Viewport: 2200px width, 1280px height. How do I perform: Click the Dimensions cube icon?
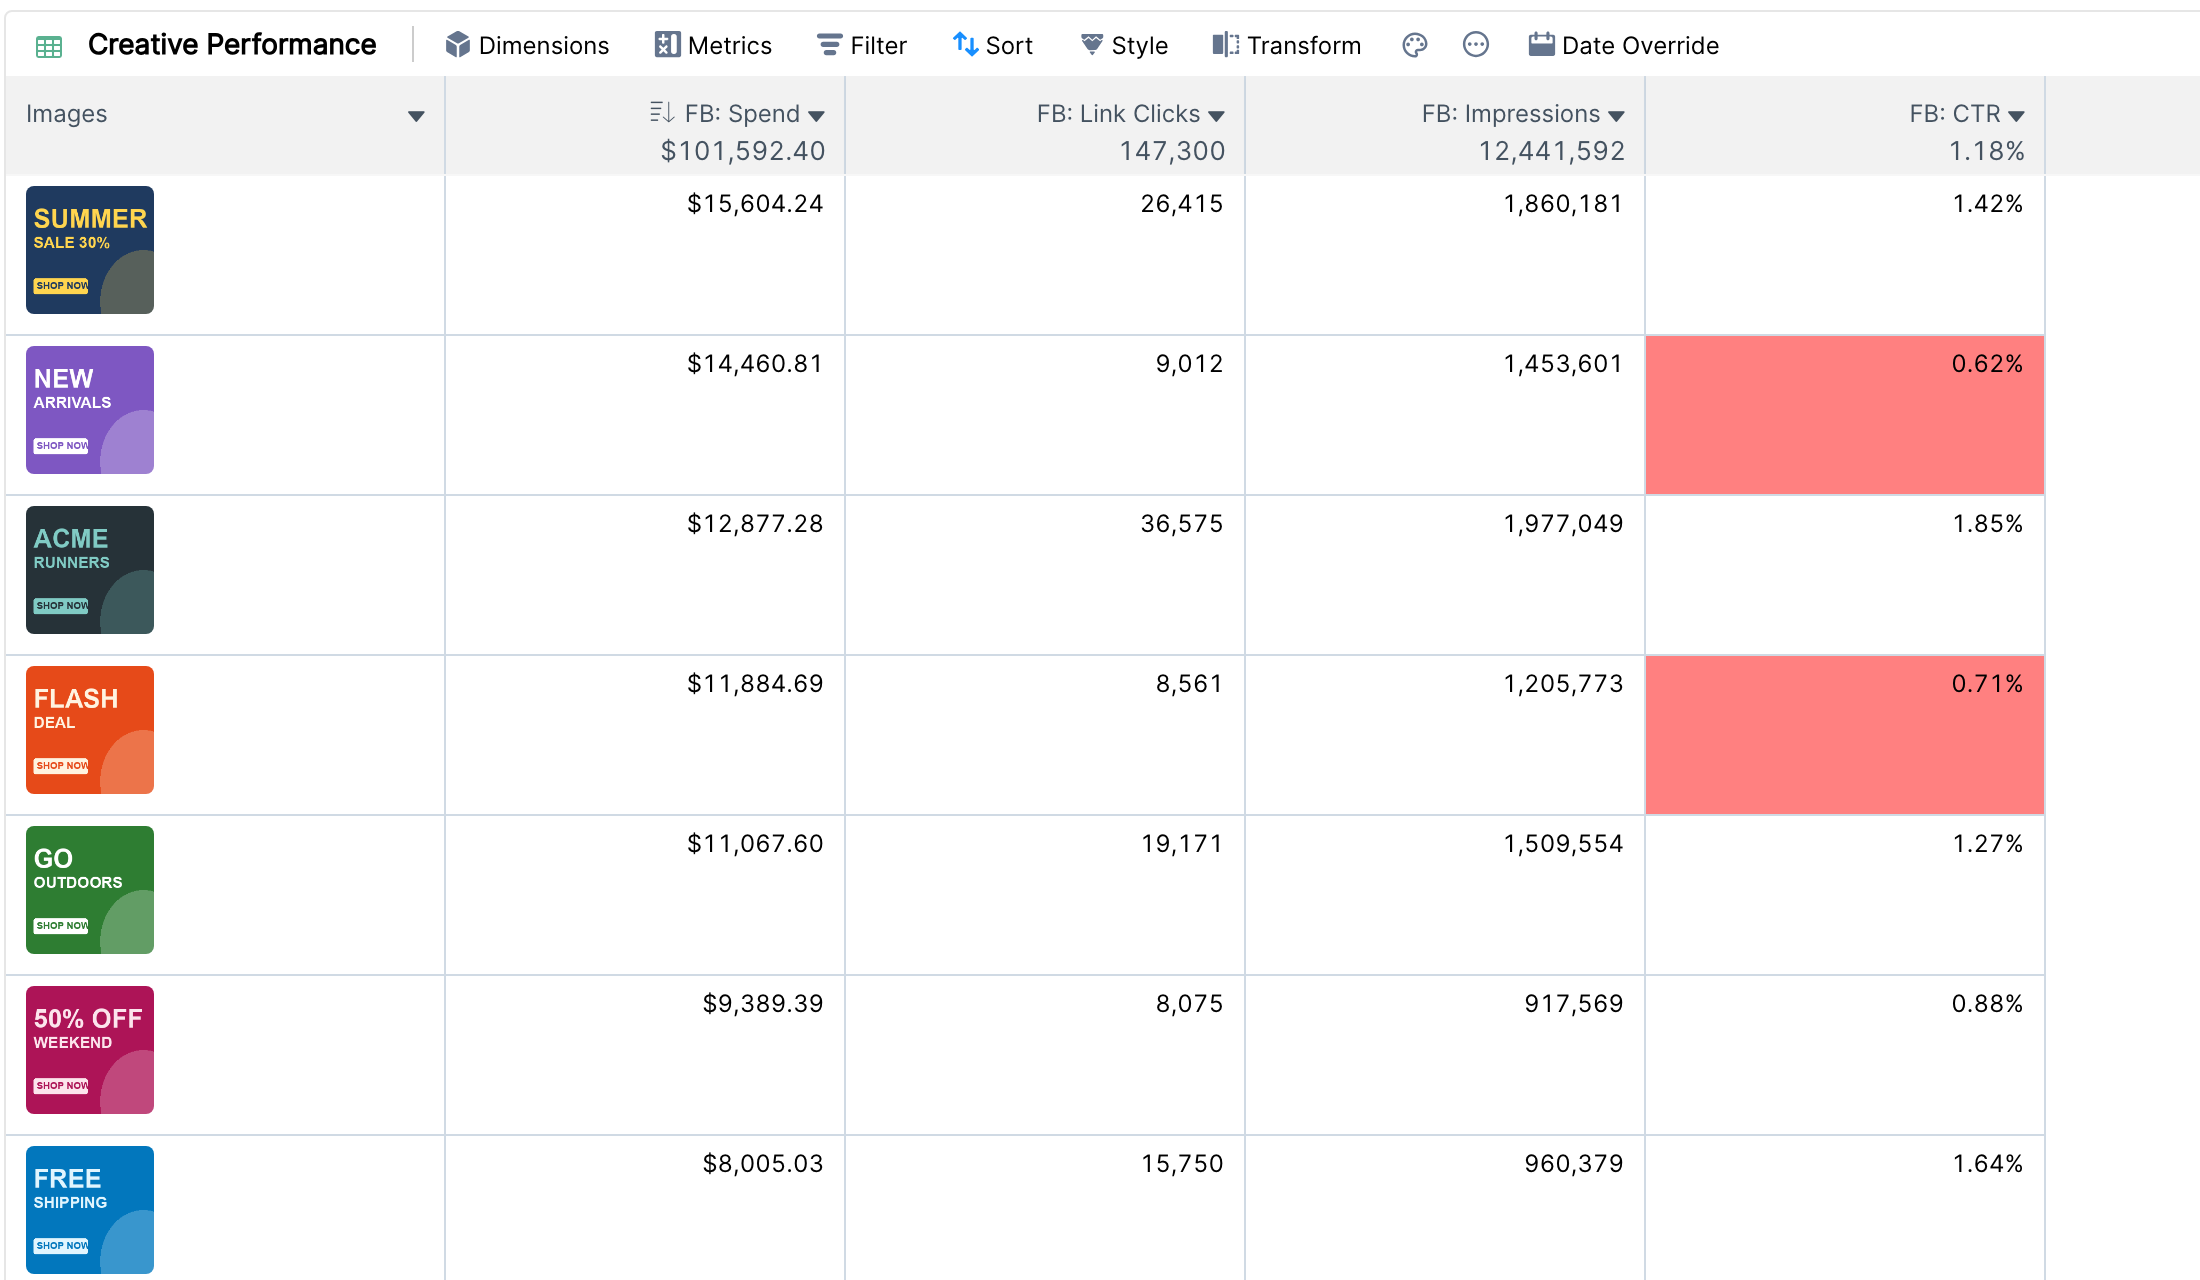[x=458, y=45]
